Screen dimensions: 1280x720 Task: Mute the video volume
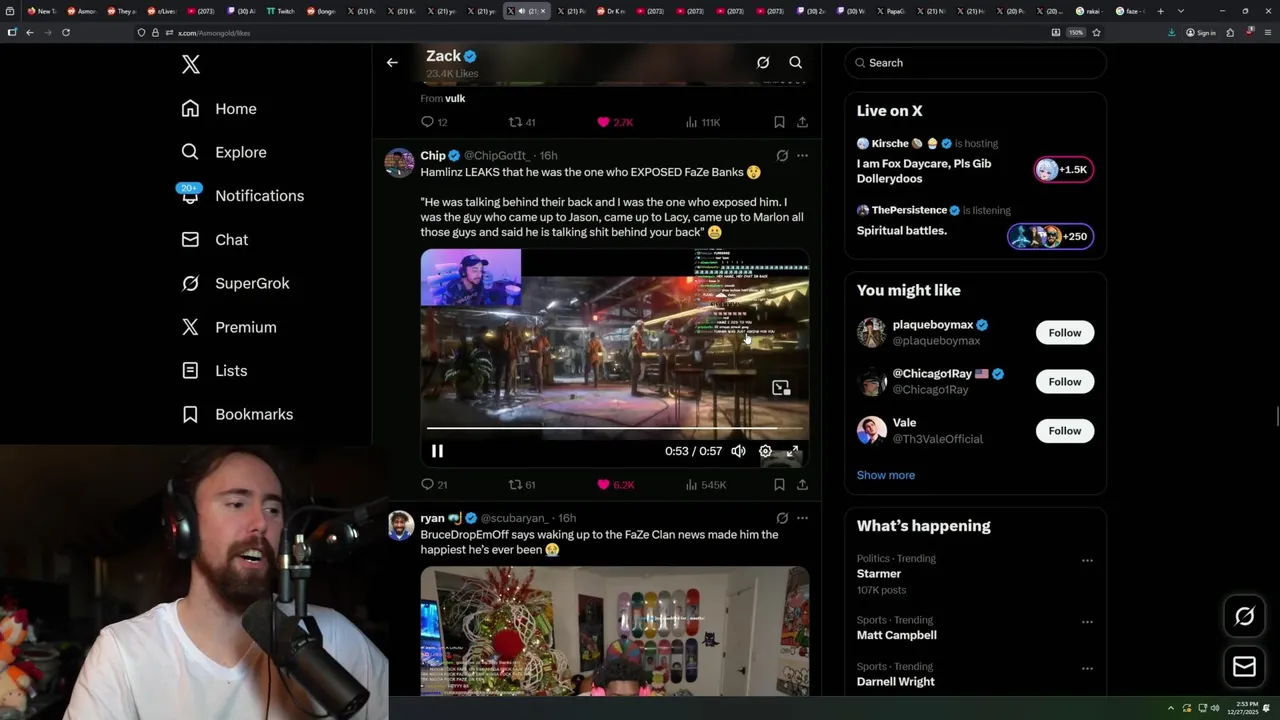pos(738,451)
